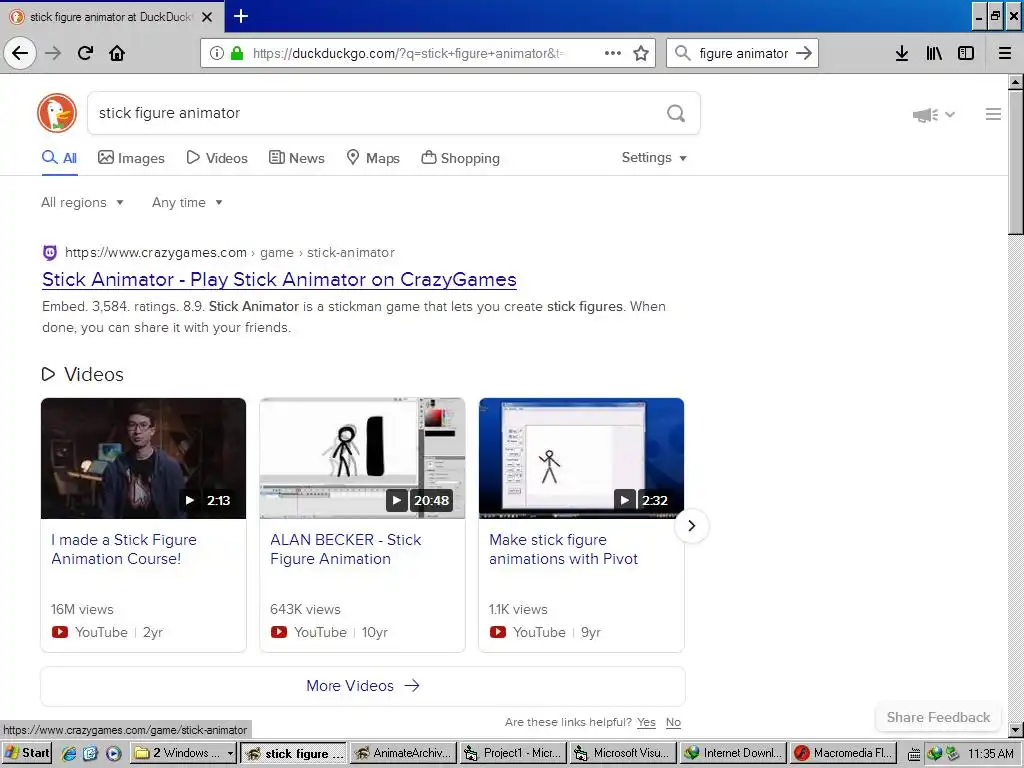
Task: Play the 2:13 stick figure course thumbnail
Action: [x=144, y=458]
